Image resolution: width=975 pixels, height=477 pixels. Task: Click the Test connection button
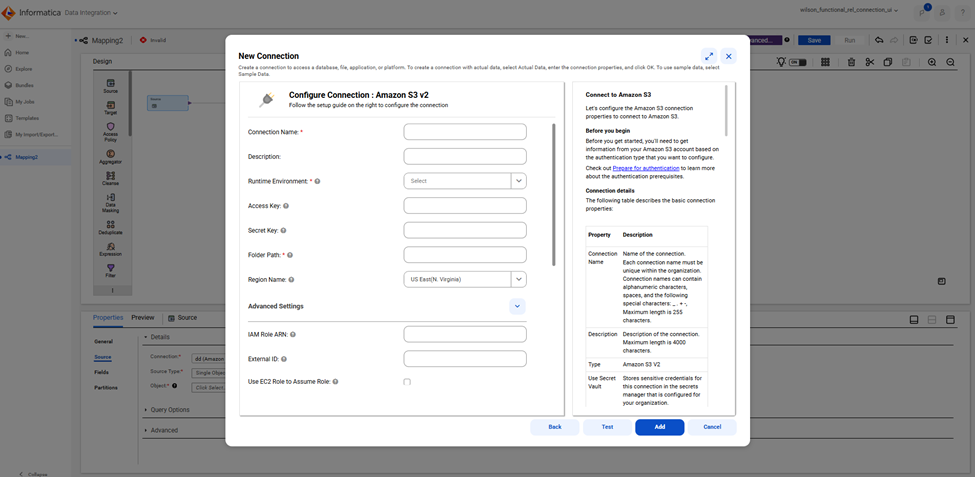[608, 427]
